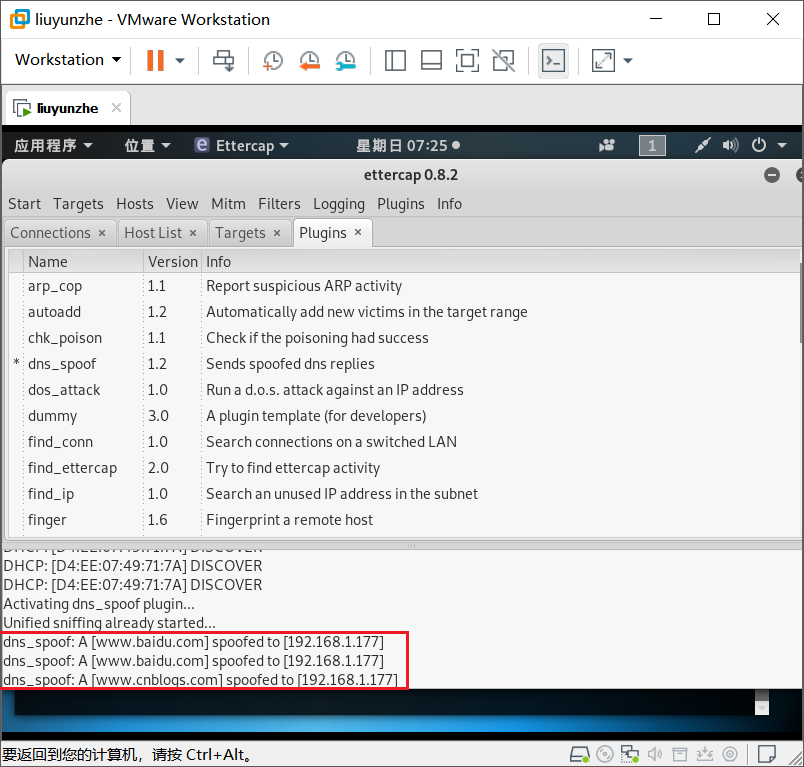Toggle Unity mode icon
Viewport: 804px width, 767px height.
pyautogui.click(x=504, y=60)
